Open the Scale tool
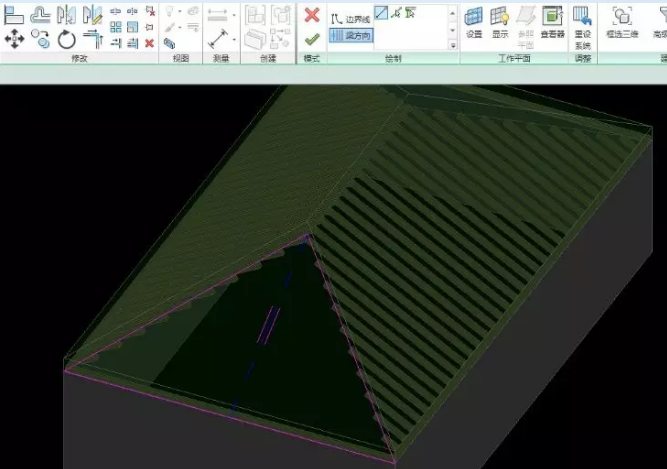 pos(132,27)
